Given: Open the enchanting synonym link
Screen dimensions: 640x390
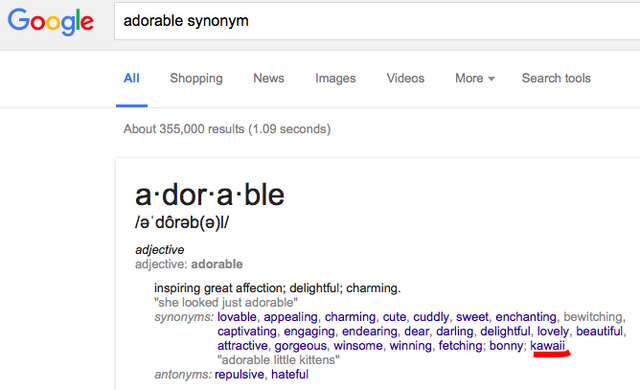Looking at the screenshot, I should [x=526, y=317].
